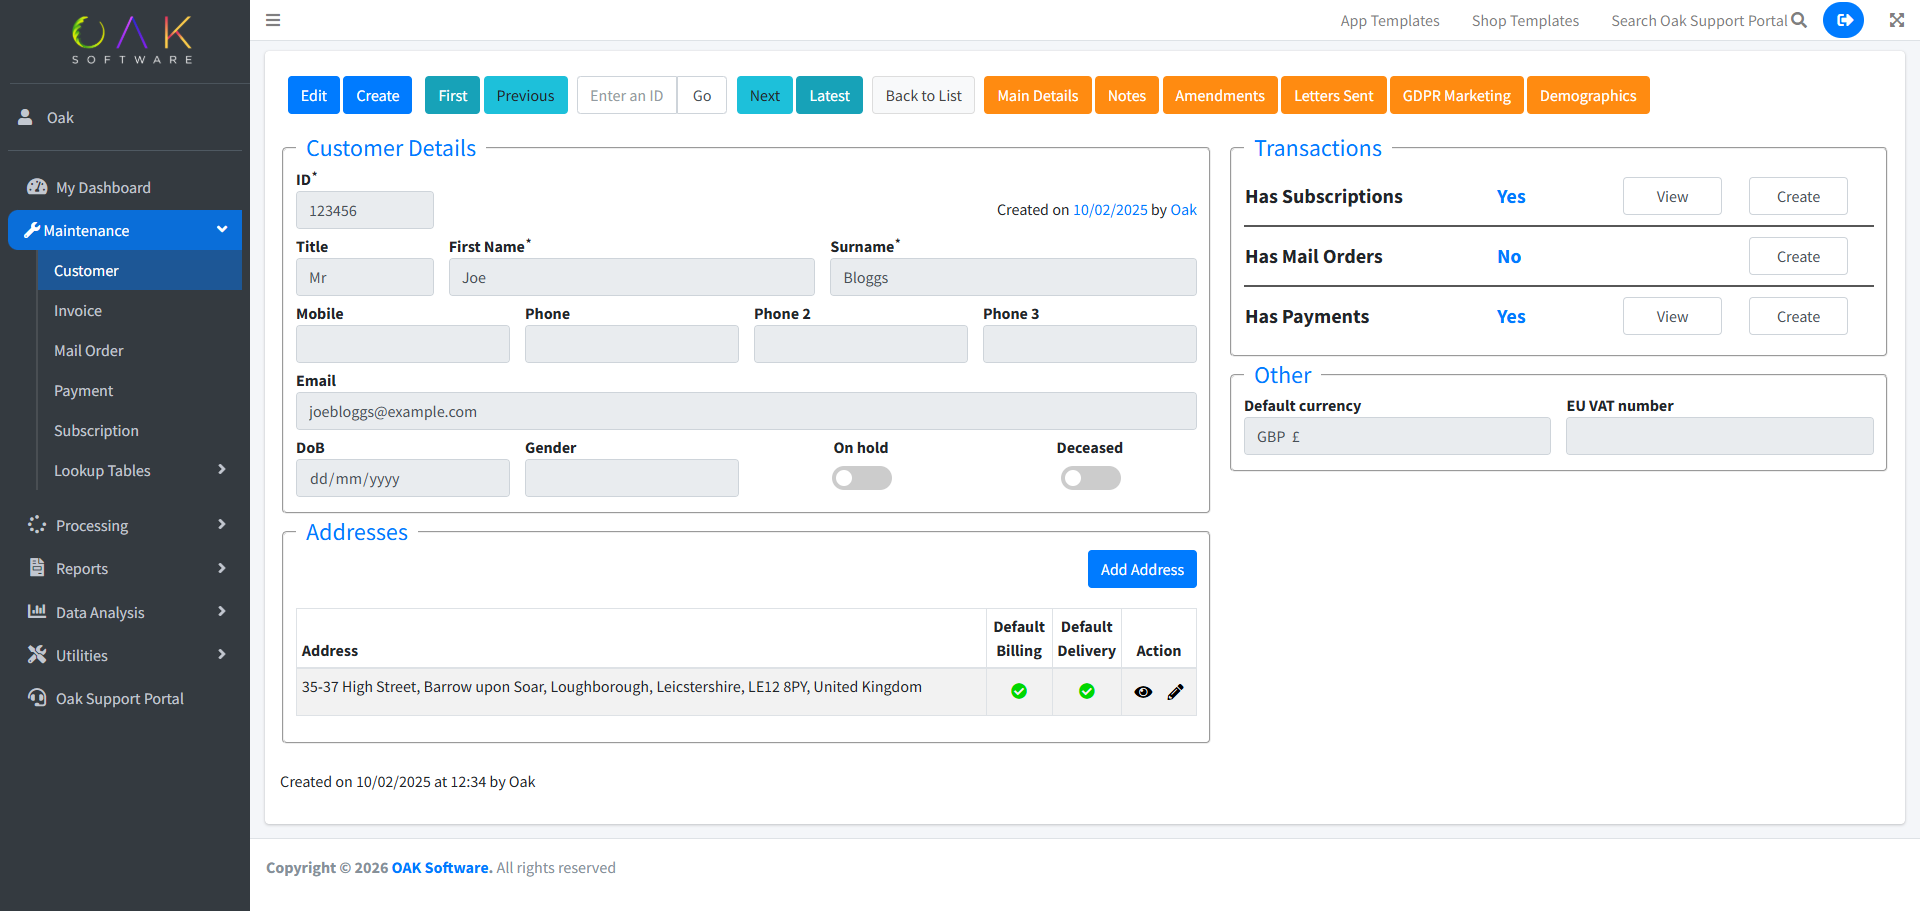1920x911 pixels.
Task: Click the pencil edit icon for the address
Action: [1175, 692]
